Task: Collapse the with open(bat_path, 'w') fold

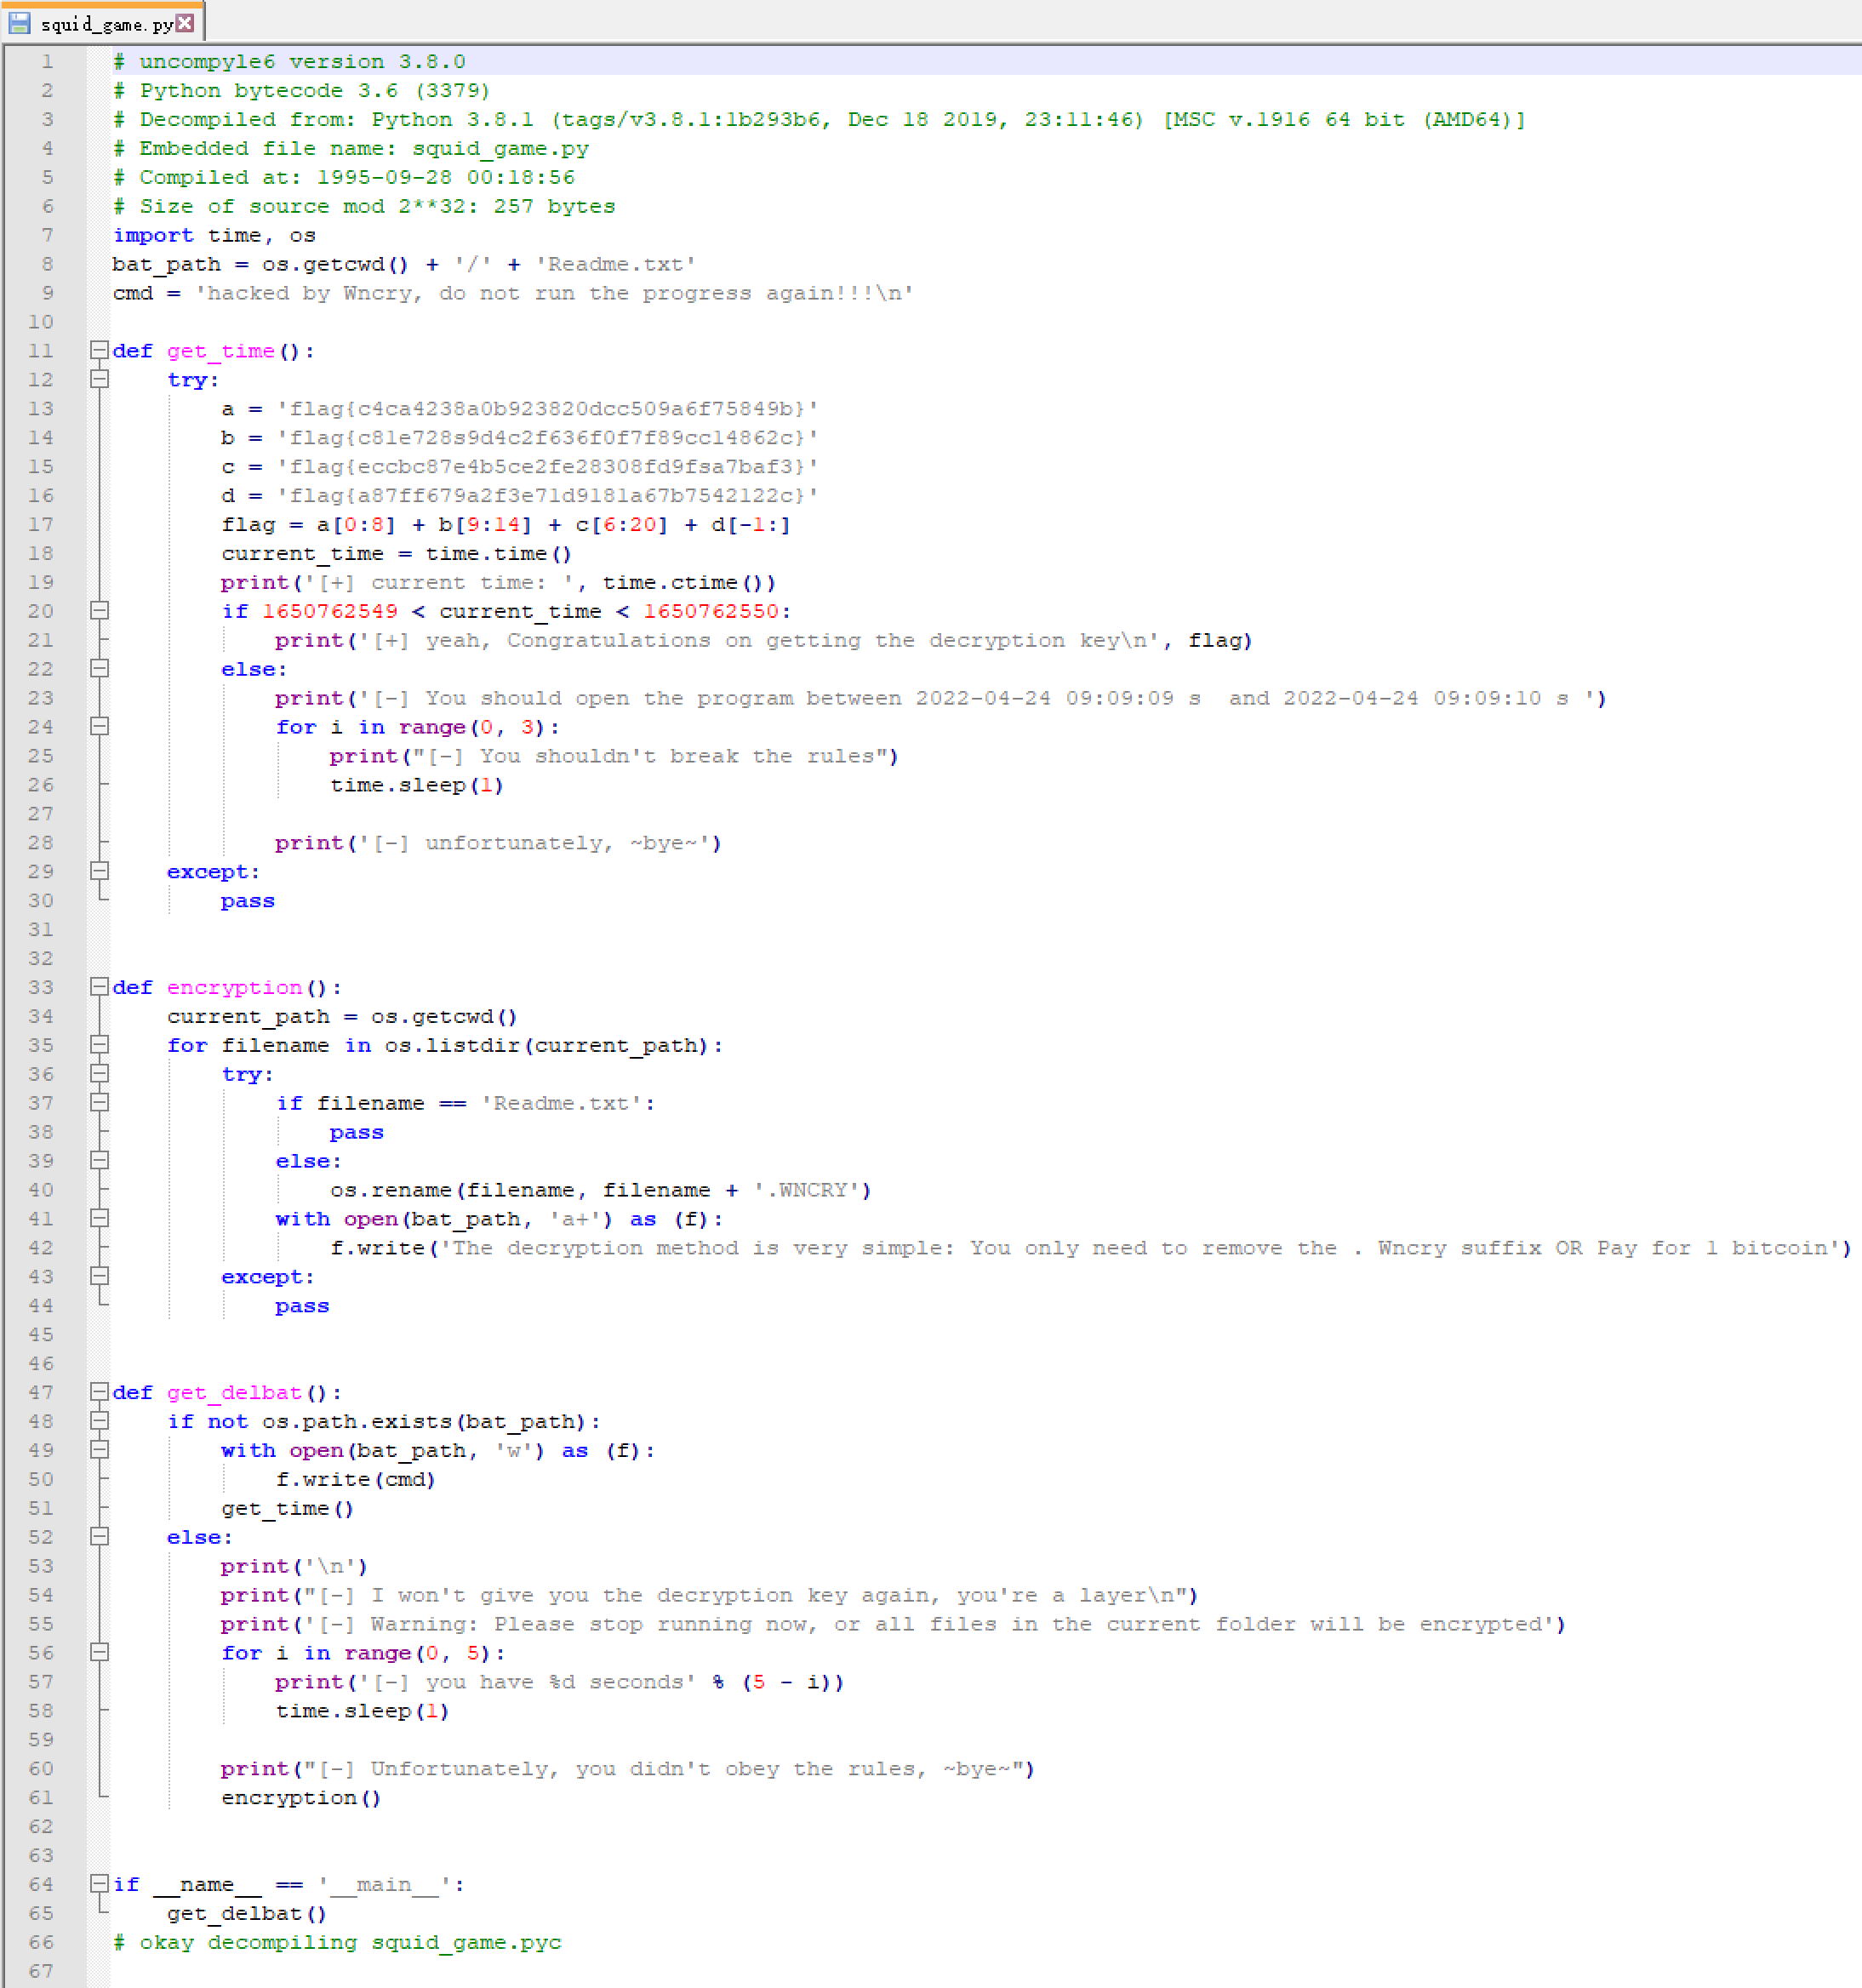Action: pos(99,1450)
